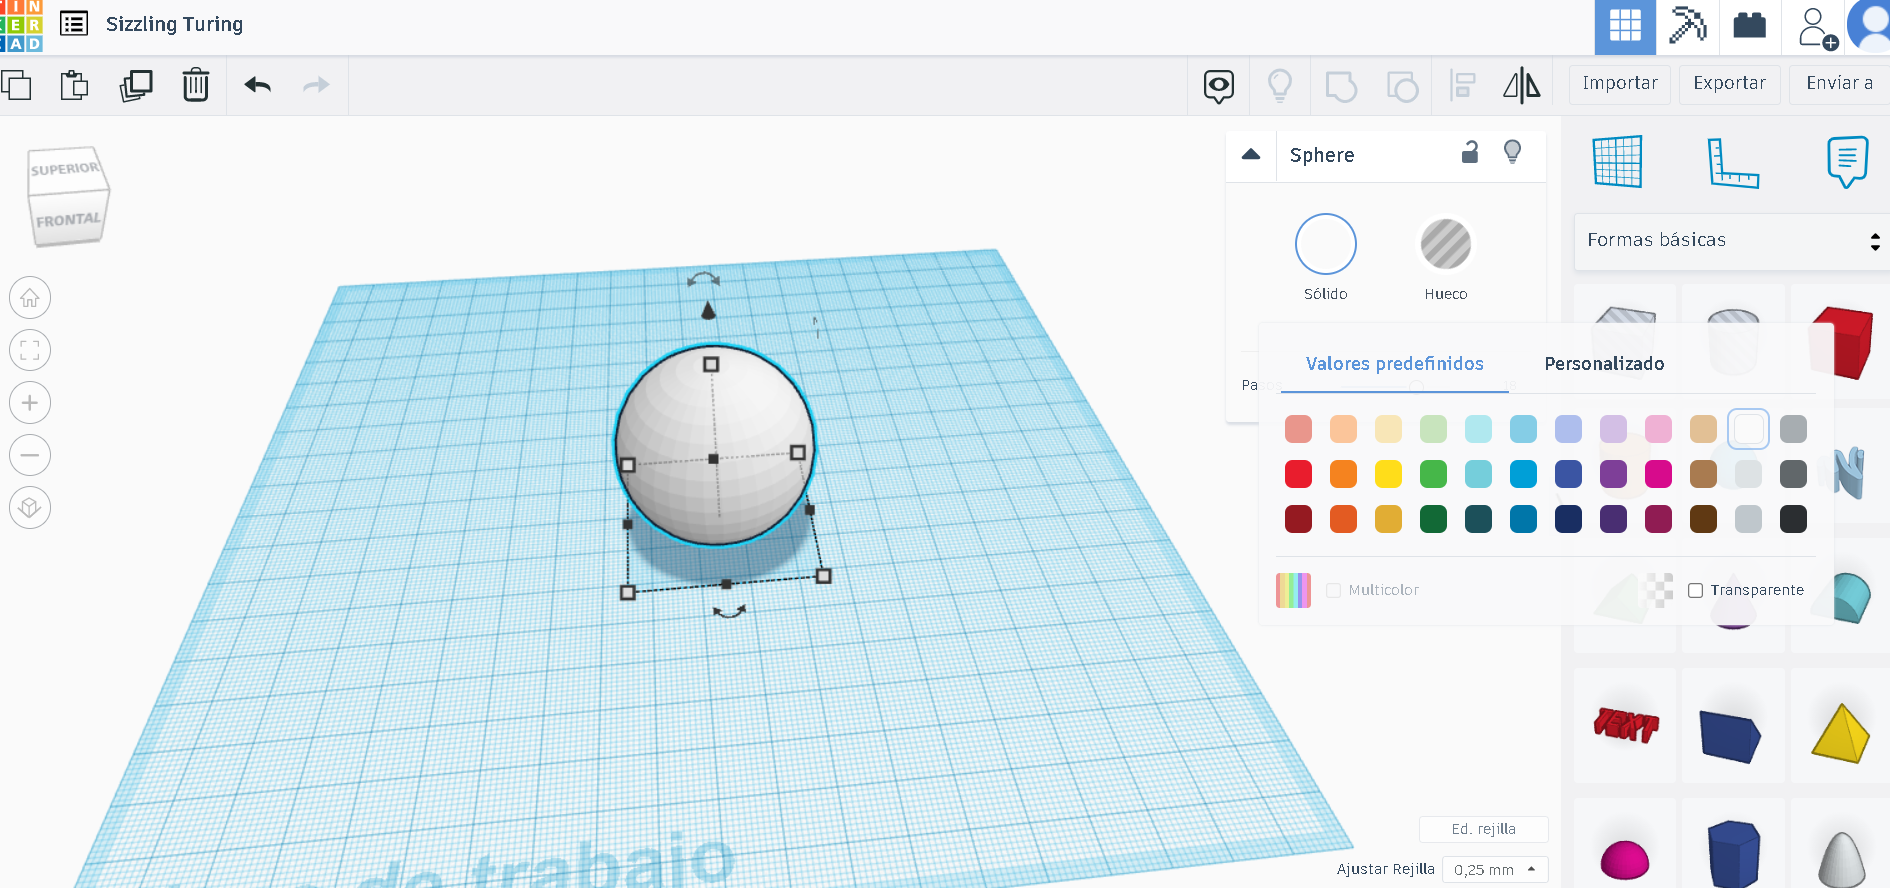Pick the bright green color swatch
Image resolution: width=1890 pixels, height=888 pixels.
coord(1433,474)
